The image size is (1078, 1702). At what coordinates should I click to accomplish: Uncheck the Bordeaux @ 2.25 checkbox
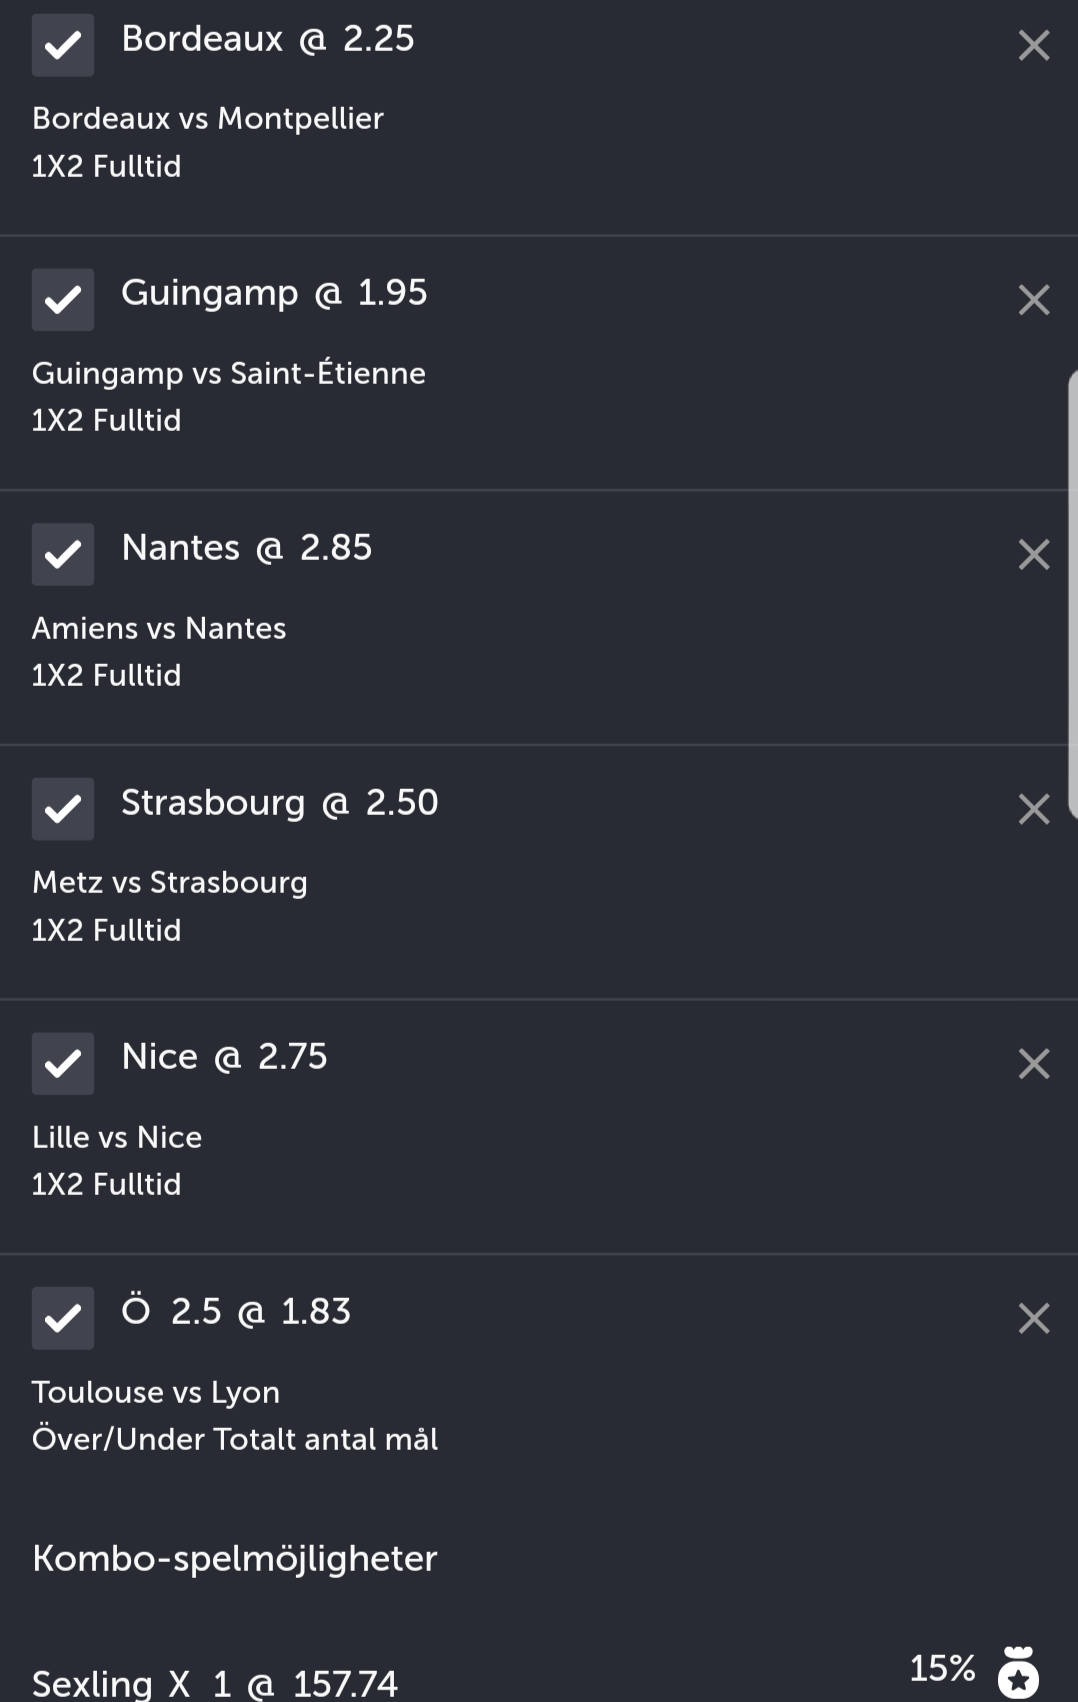tap(63, 45)
